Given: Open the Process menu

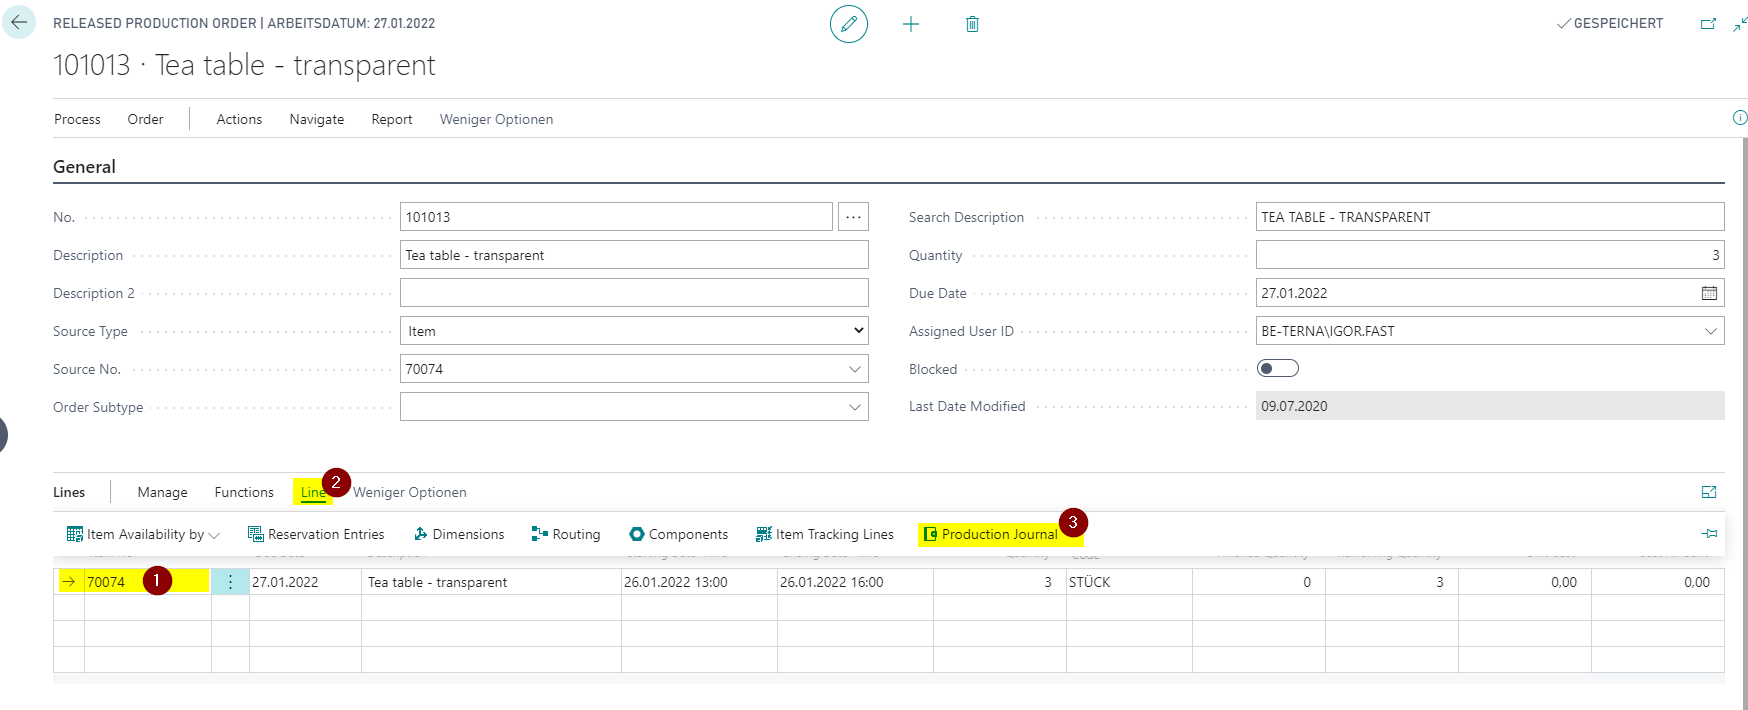Looking at the screenshot, I should coord(77,119).
